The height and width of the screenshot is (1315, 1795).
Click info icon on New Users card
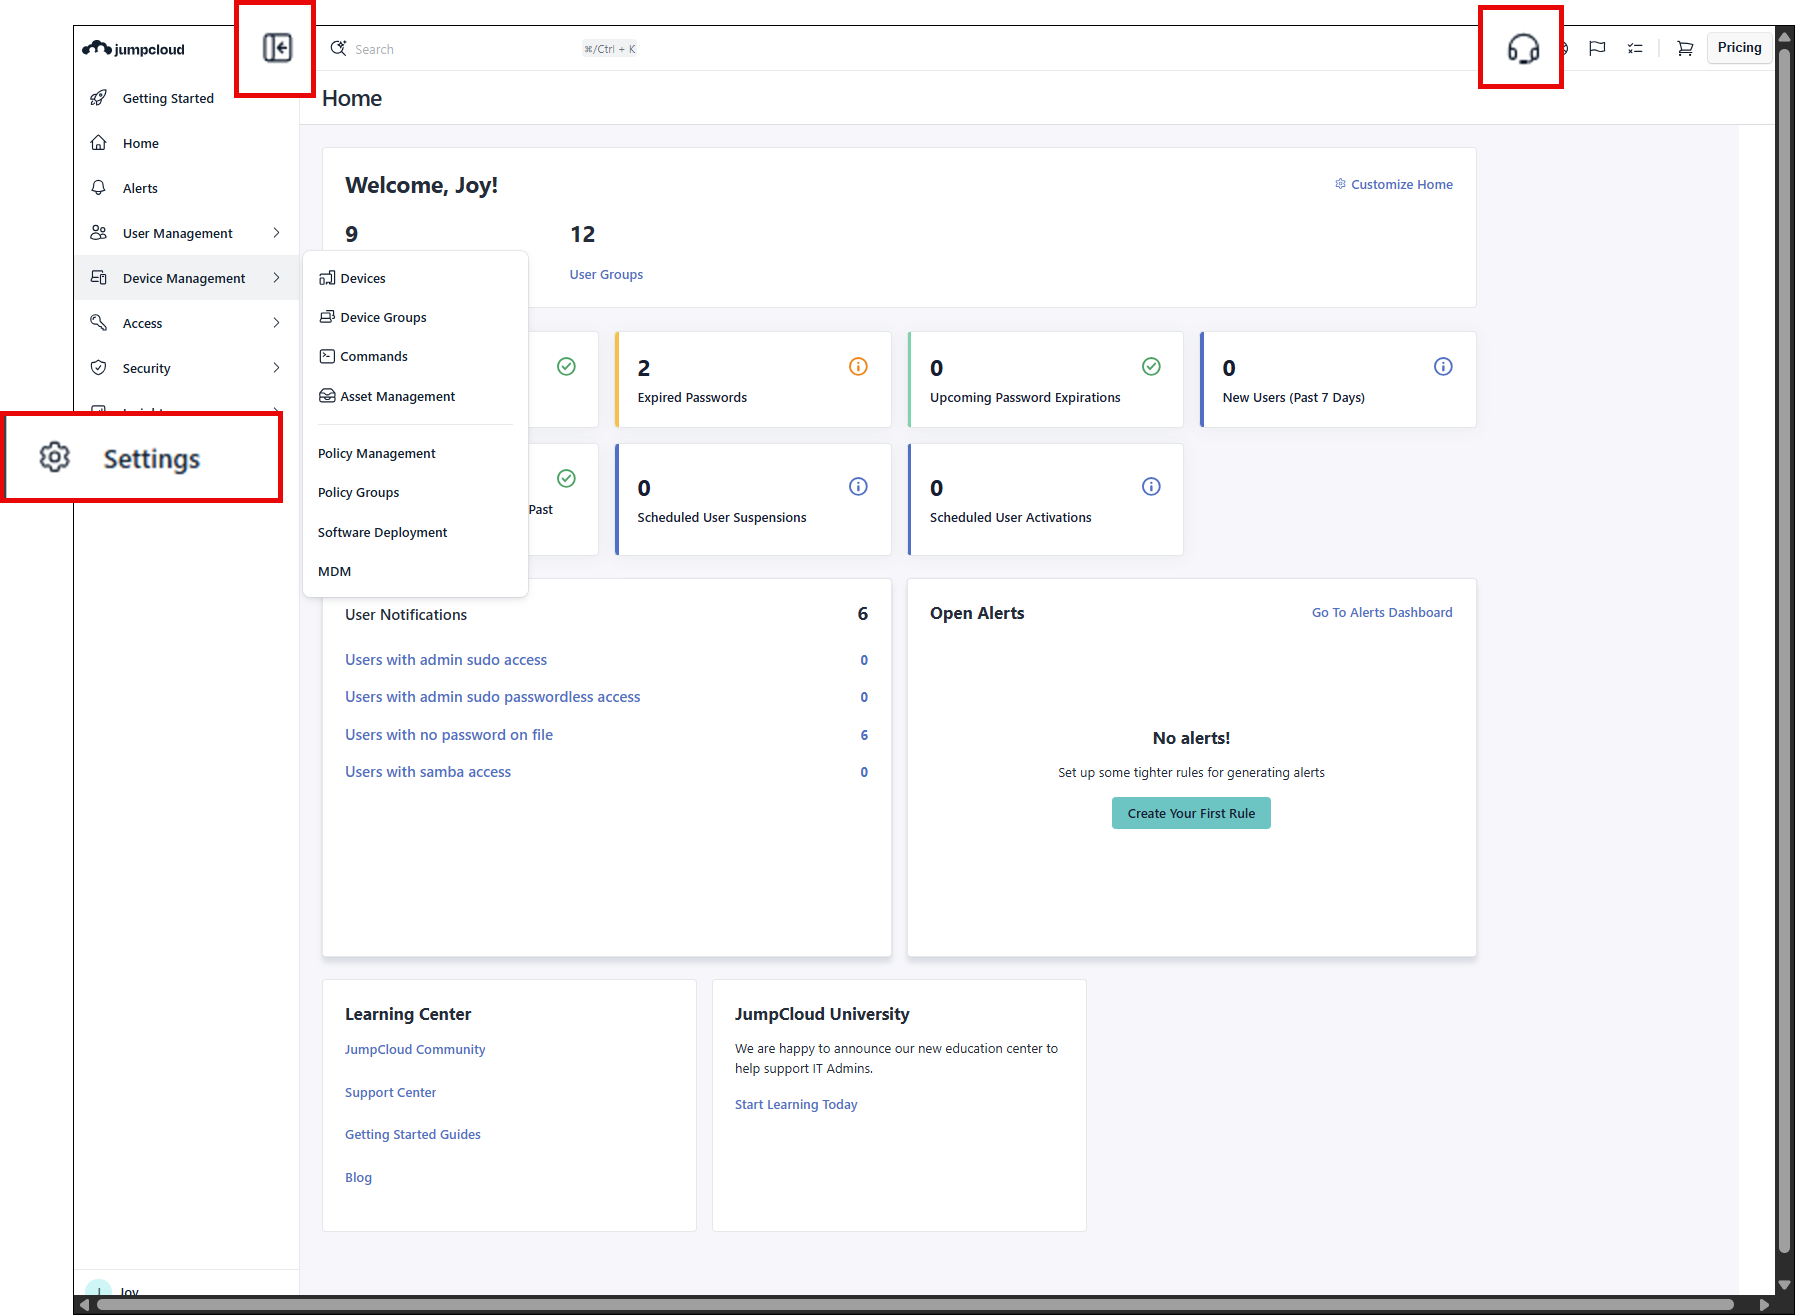tap(1443, 367)
